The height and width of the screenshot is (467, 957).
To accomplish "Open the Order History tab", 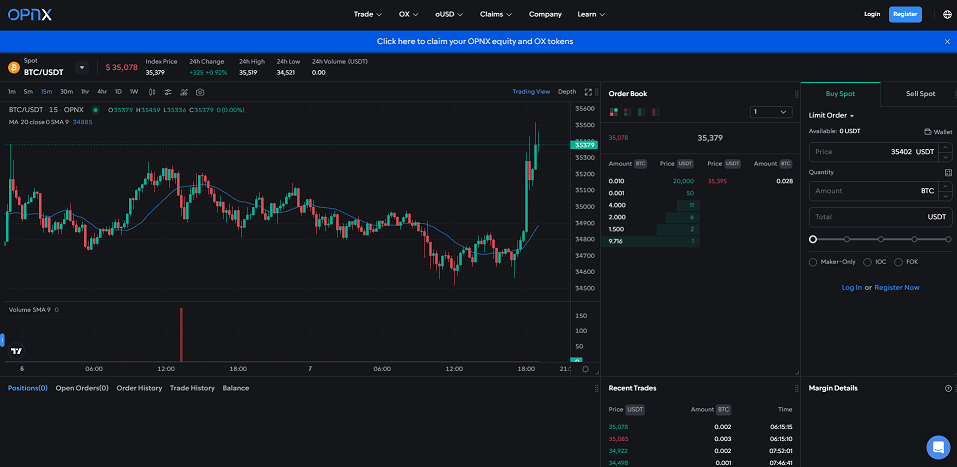I will 139,388.
